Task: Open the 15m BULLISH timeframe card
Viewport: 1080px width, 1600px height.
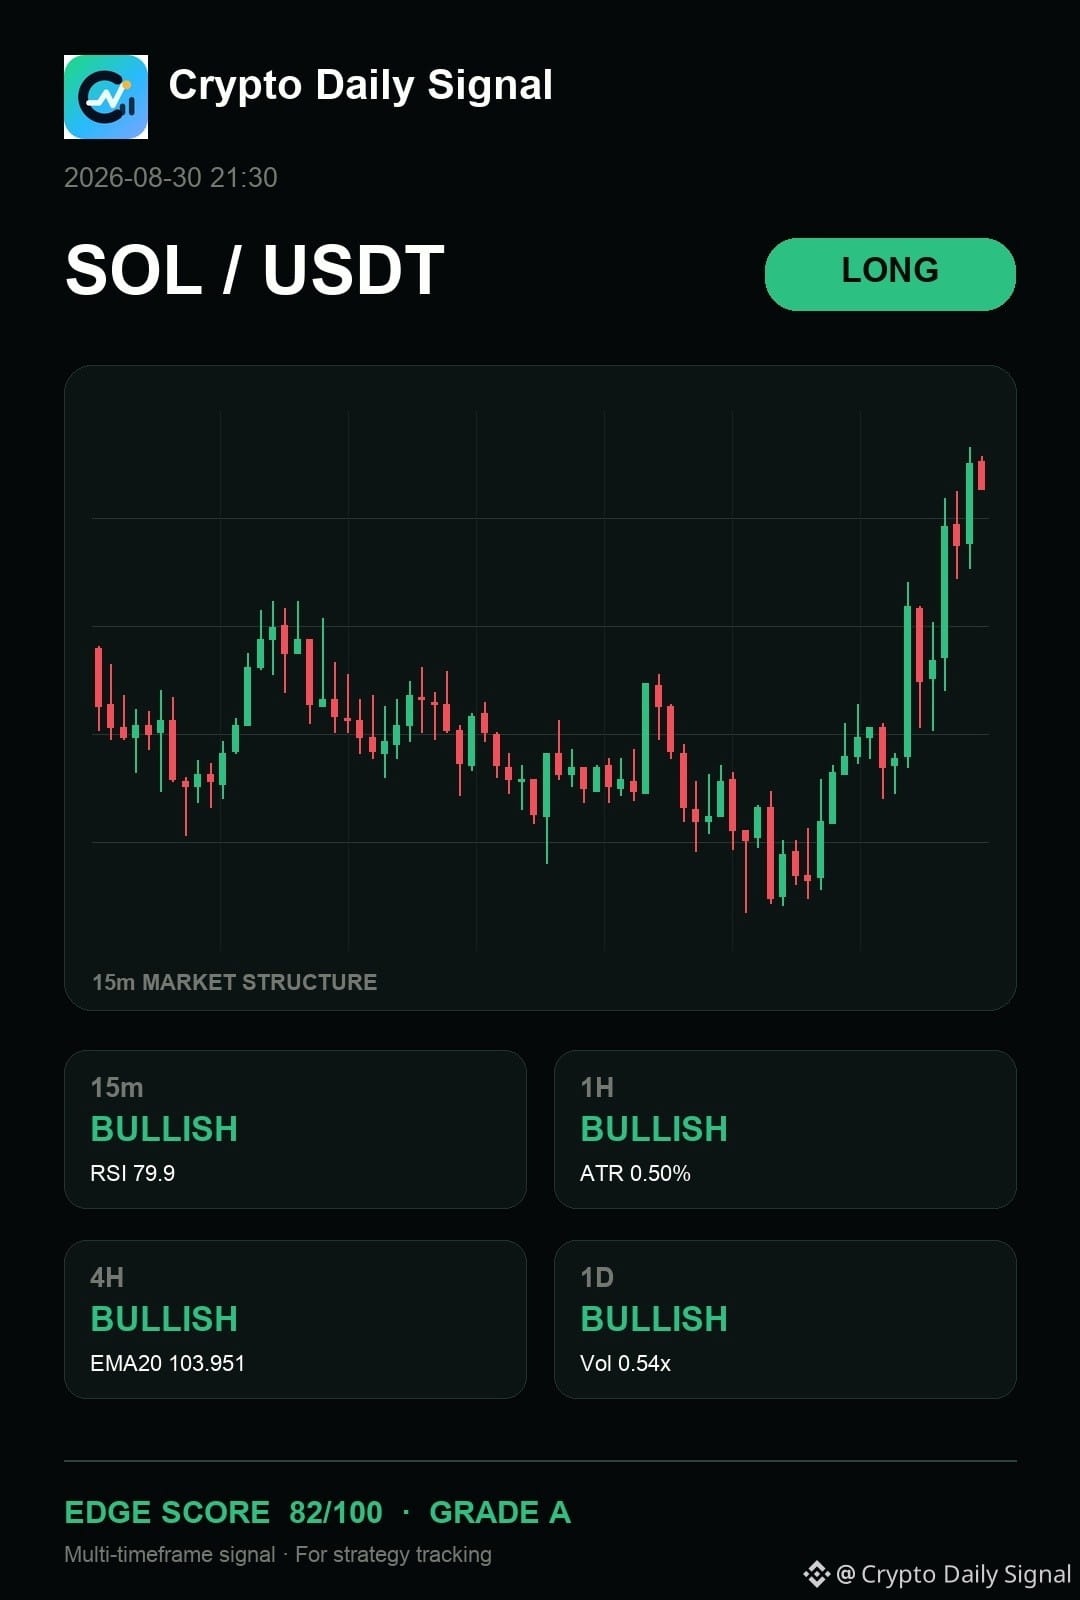Action: pyautogui.click(x=295, y=1129)
